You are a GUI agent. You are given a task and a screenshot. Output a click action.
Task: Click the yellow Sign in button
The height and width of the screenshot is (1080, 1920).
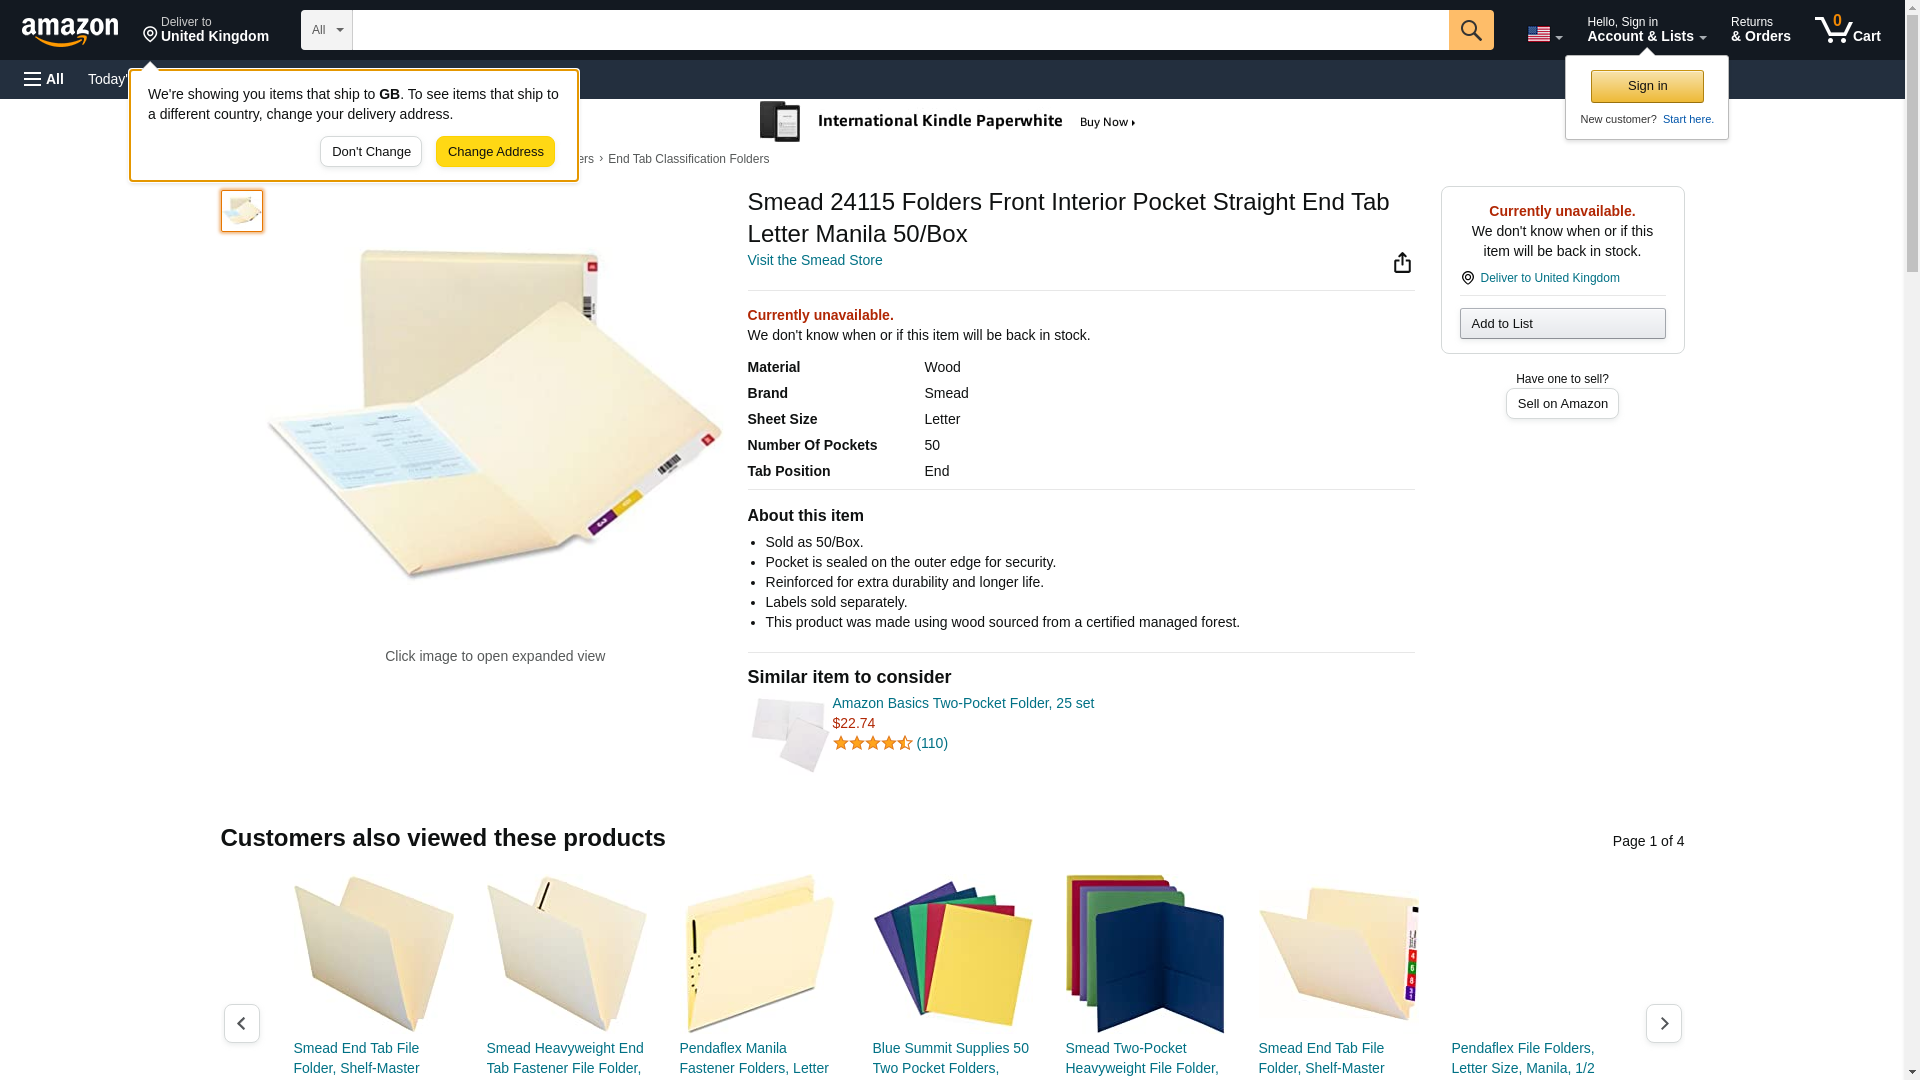(1647, 86)
